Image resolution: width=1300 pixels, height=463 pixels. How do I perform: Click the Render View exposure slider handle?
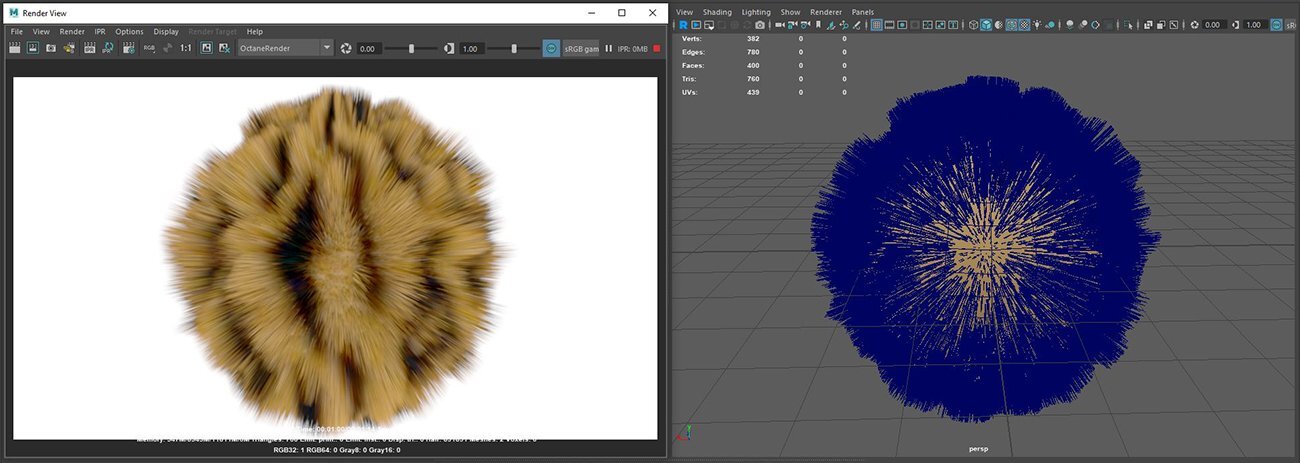tap(411, 48)
